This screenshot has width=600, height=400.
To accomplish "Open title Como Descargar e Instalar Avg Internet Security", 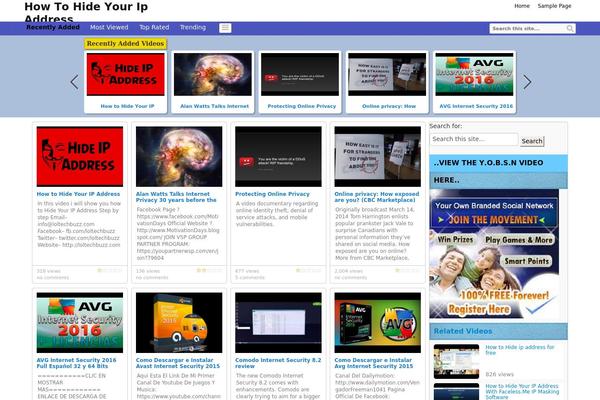I will pyautogui.click(x=373, y=363).
